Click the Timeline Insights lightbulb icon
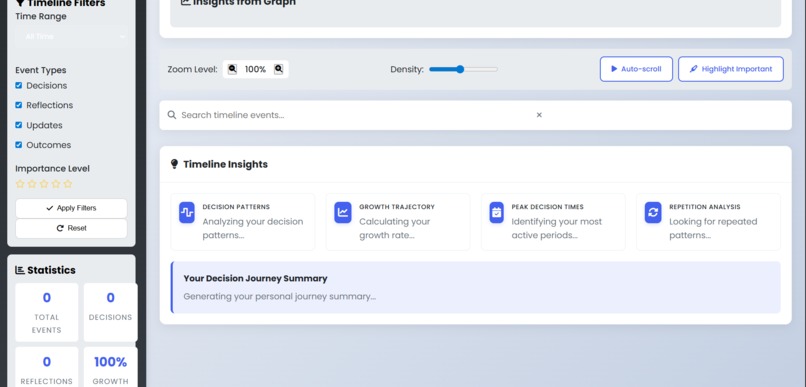 tap(174, 164)
